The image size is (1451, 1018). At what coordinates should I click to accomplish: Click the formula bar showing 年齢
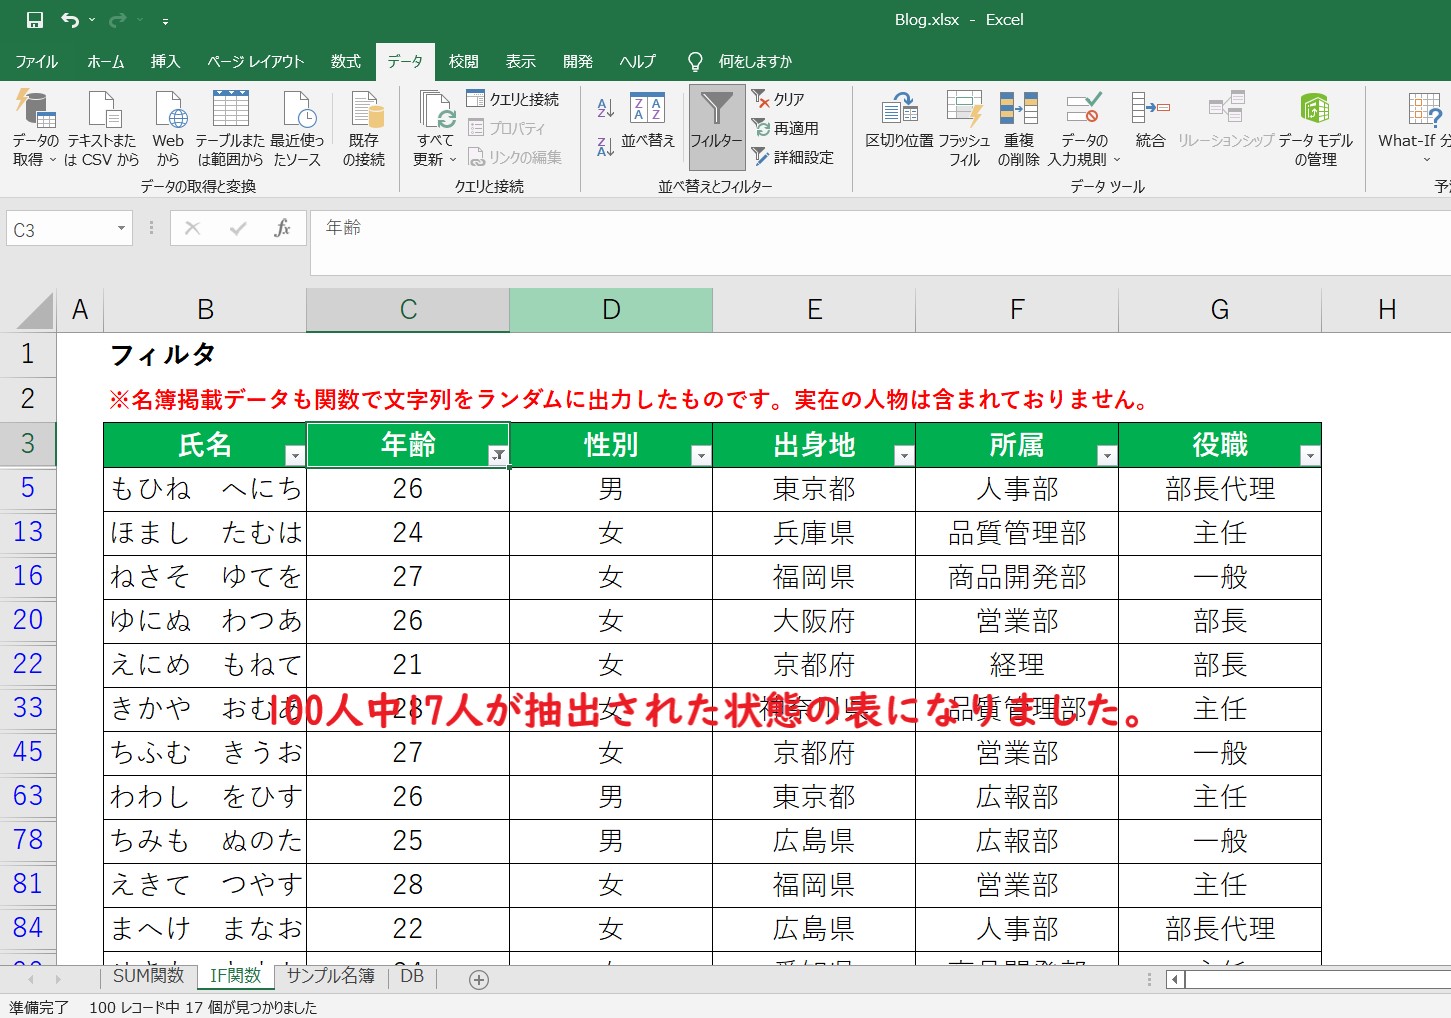880,242
